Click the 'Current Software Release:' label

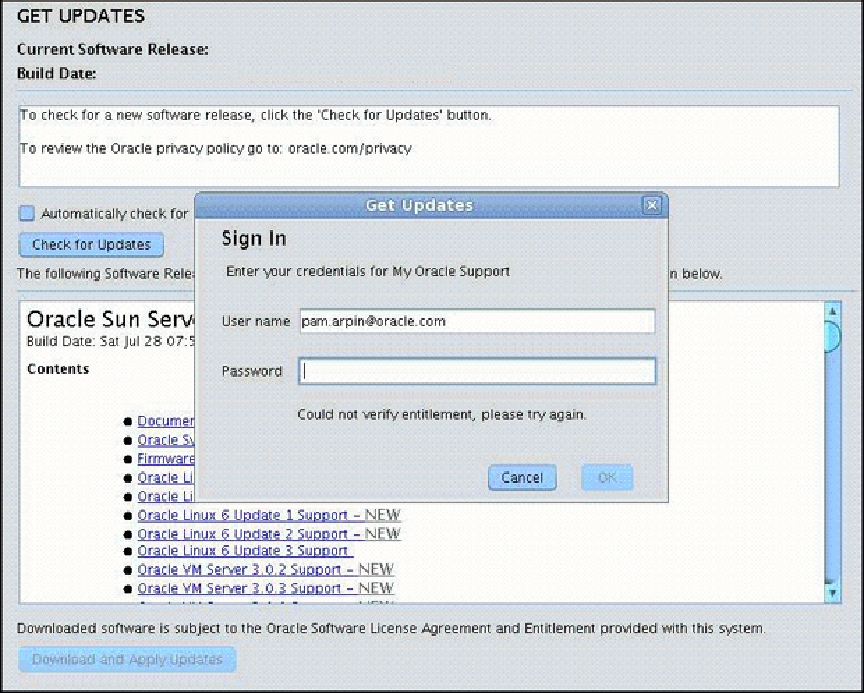pyautogui.click(x=113, y=50)
